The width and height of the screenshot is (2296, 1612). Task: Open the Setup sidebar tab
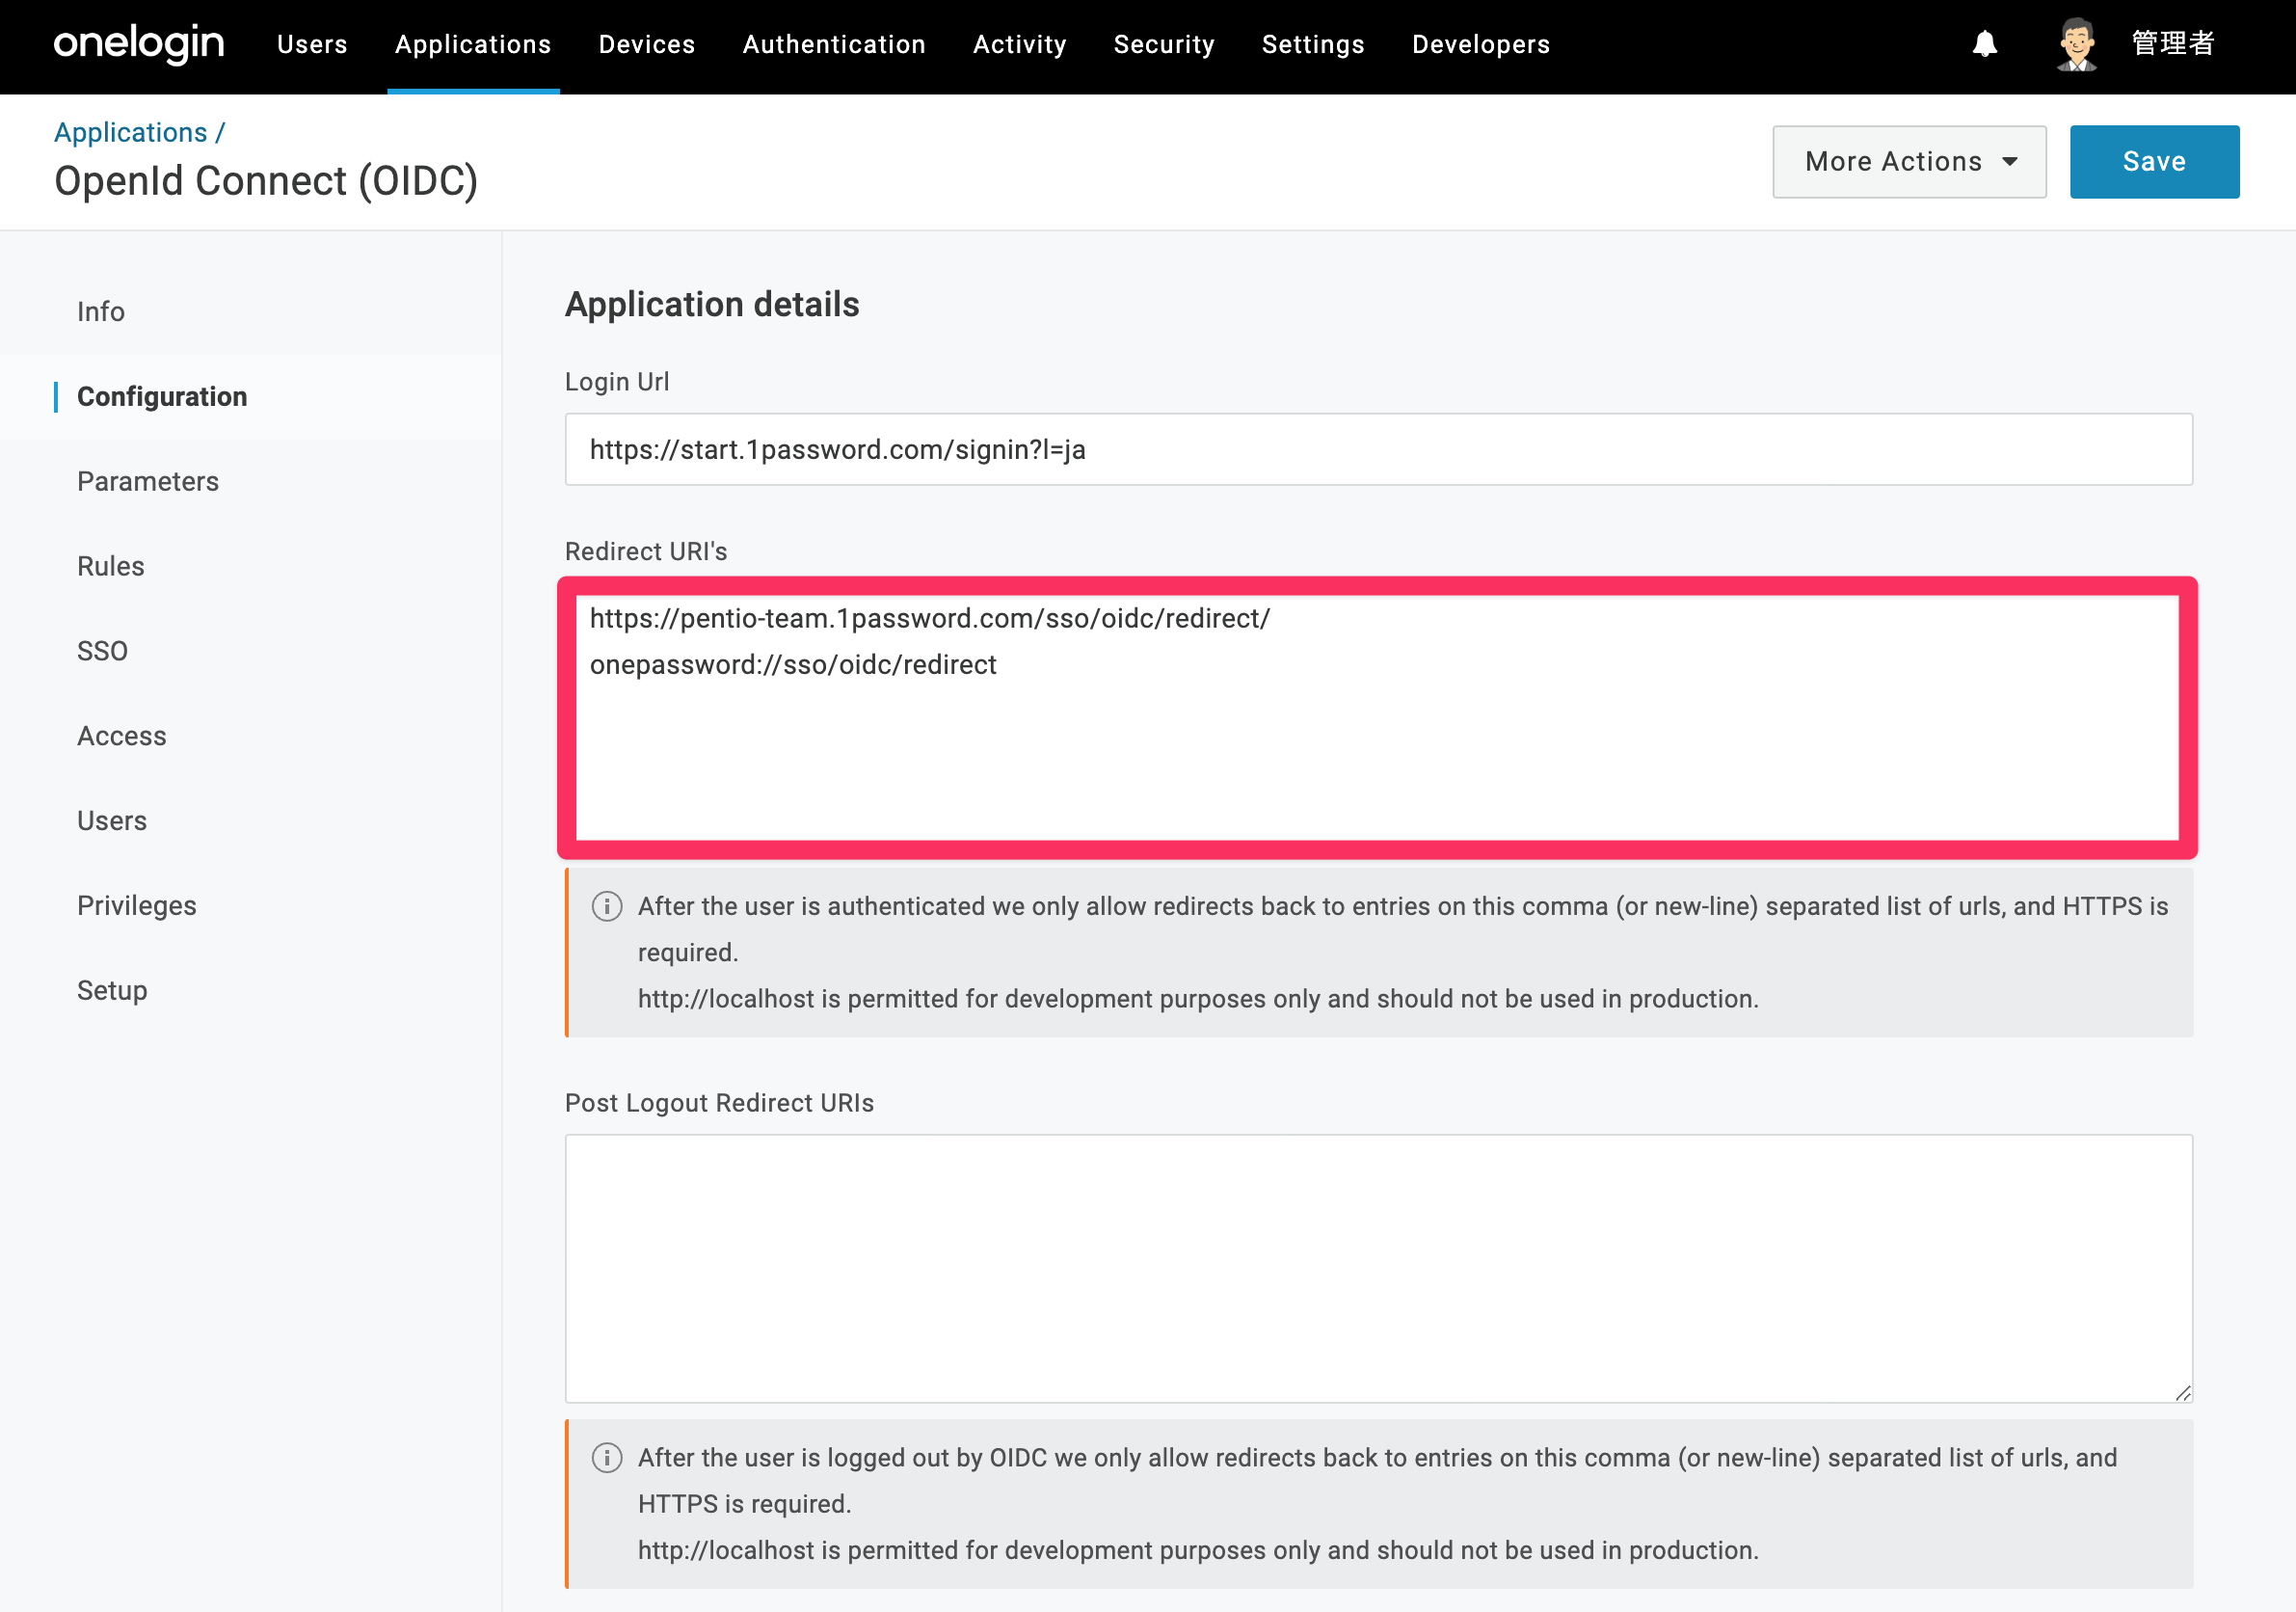tap(250, 991)
